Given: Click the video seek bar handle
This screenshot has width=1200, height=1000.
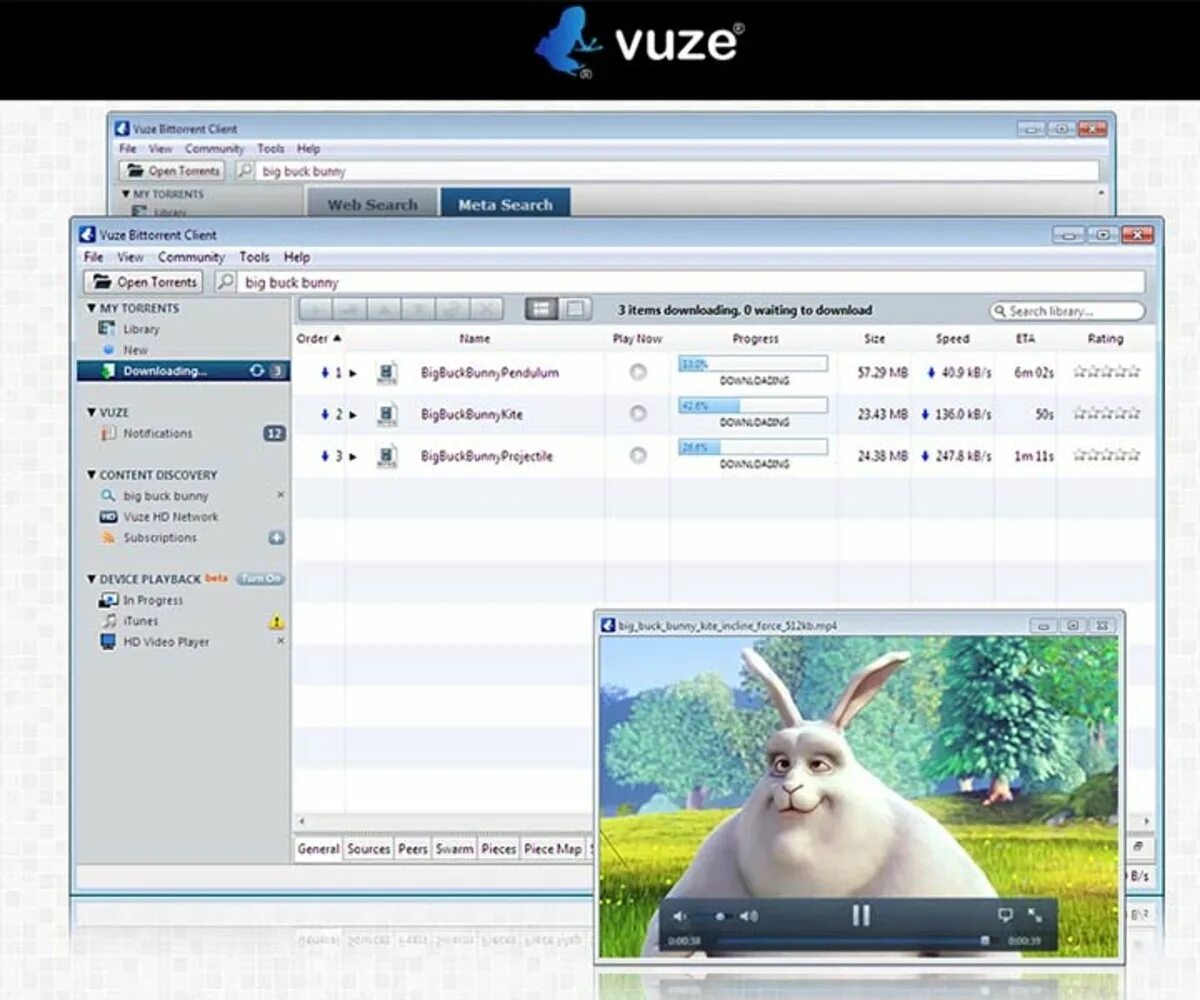Looking at the screenshot, I should [985, 941].
